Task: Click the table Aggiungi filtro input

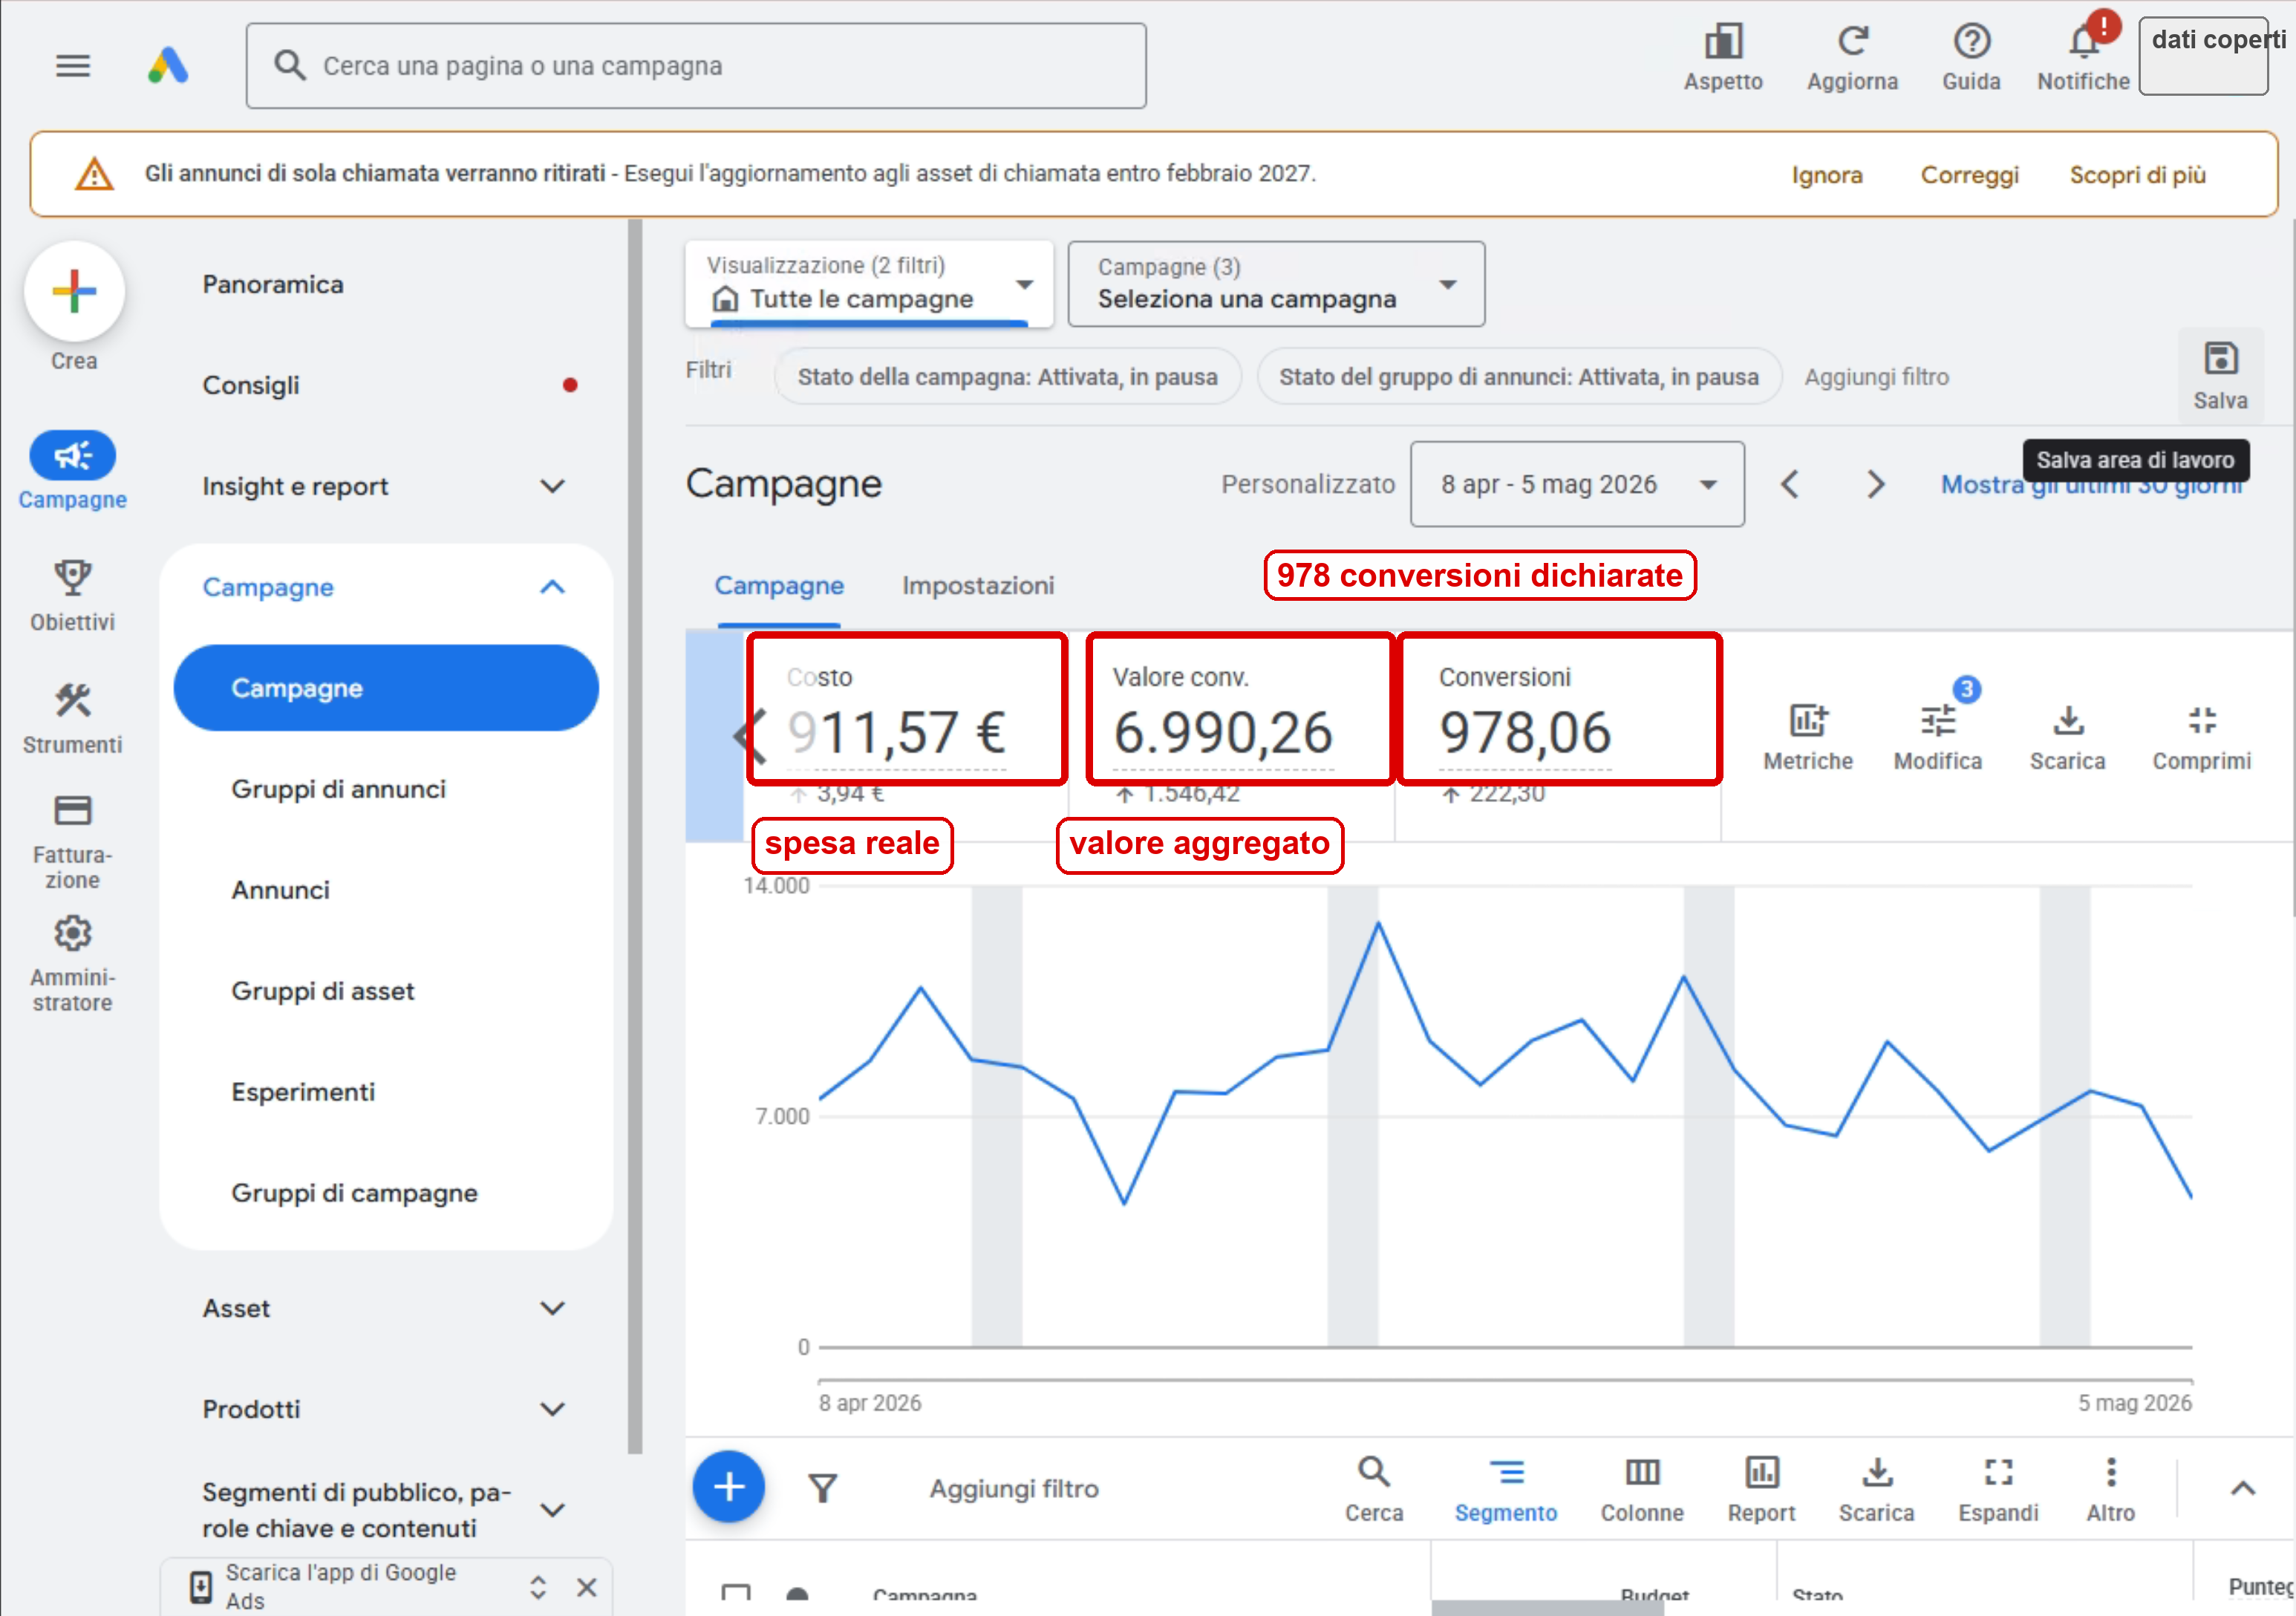Action: (1013, 1489)
